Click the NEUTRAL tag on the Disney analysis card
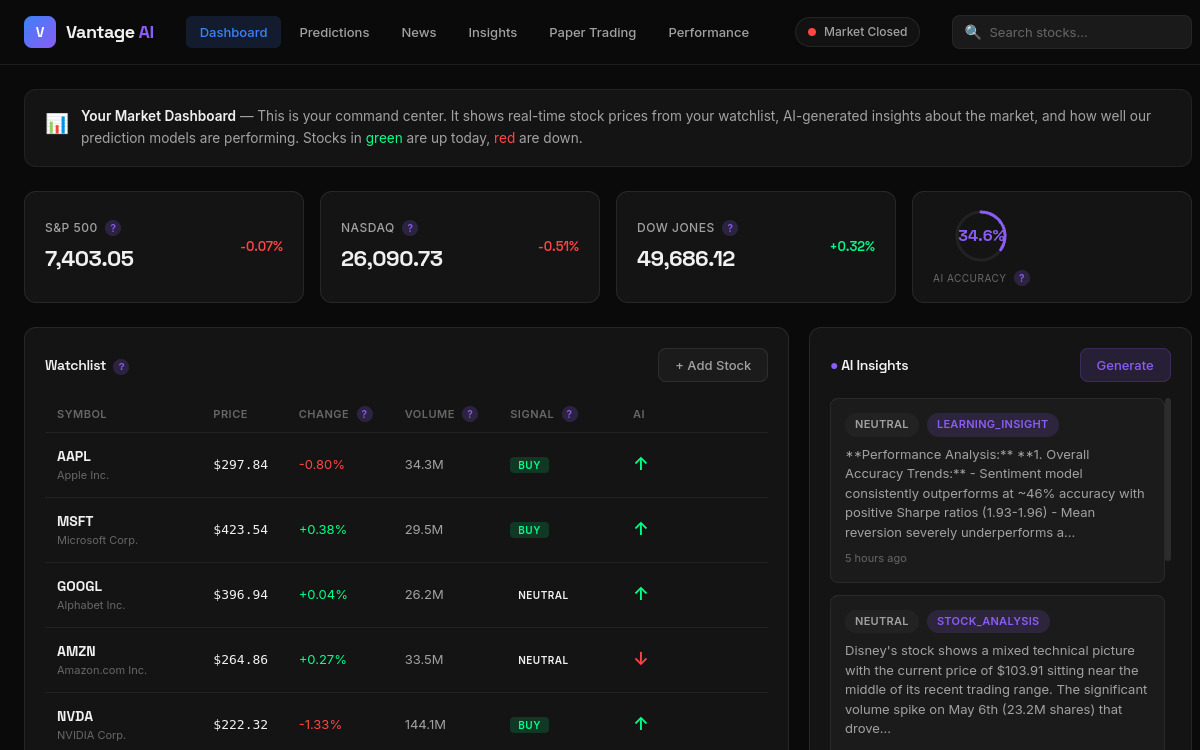This screenshot has width=1200, height=750. pyautogui.click(x=882, y=621)
